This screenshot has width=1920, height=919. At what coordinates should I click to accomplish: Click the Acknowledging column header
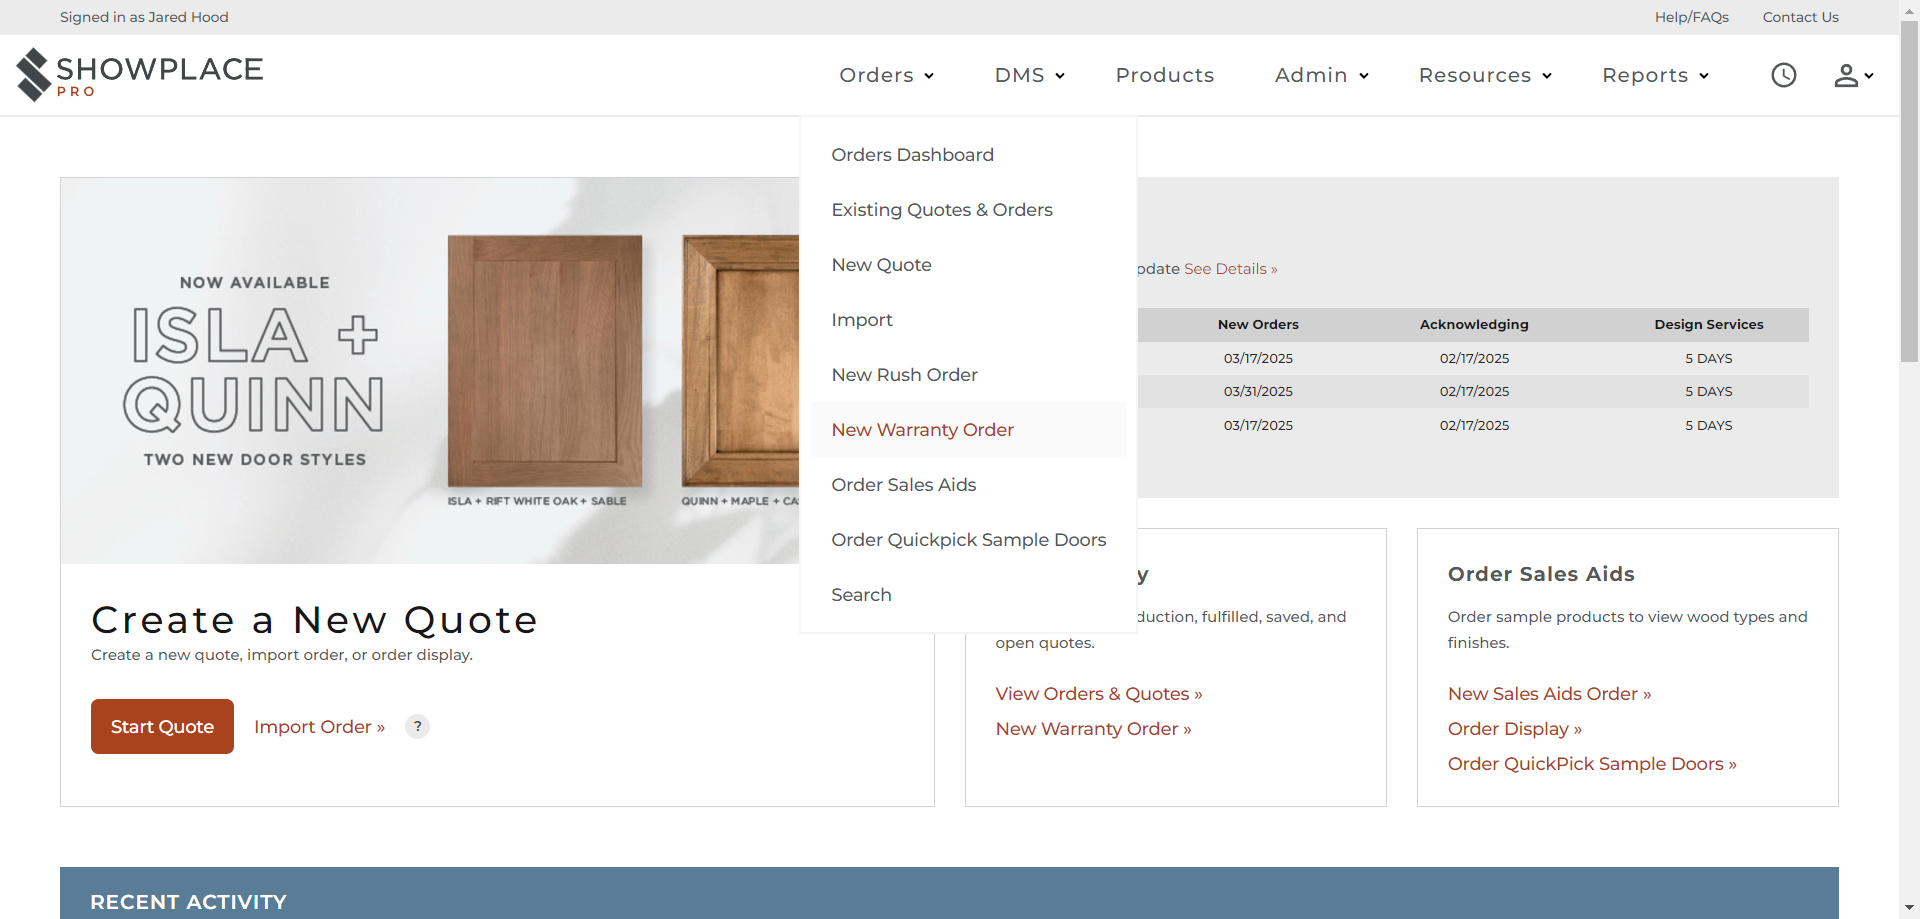(1474, 324)
